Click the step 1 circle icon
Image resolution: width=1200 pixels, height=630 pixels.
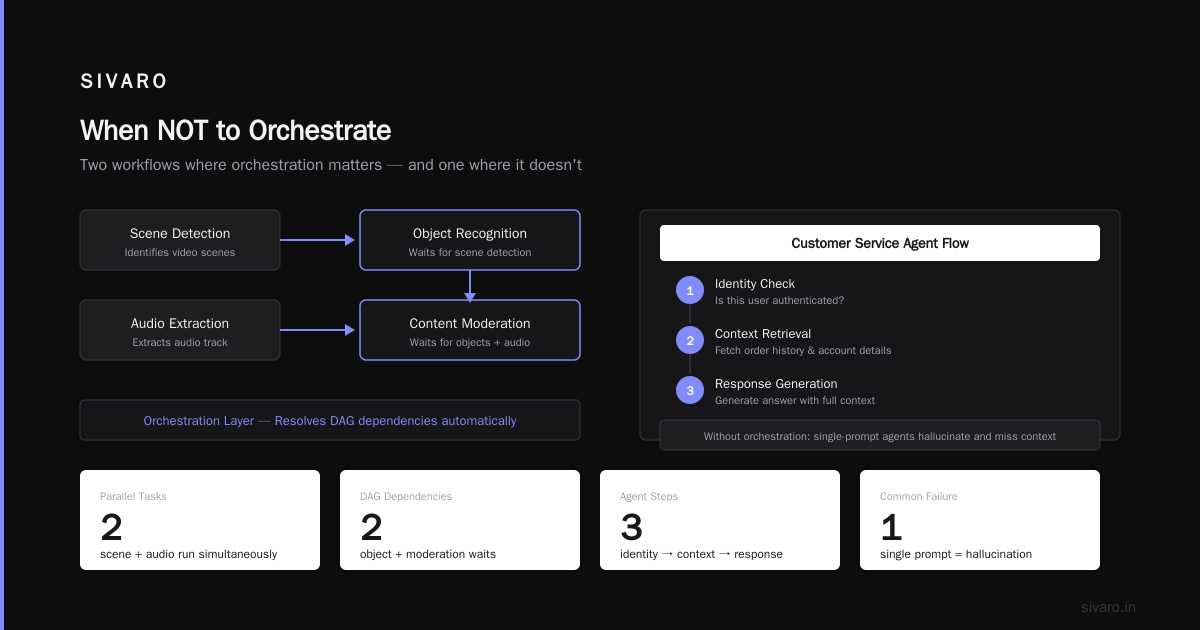point(690,290)
